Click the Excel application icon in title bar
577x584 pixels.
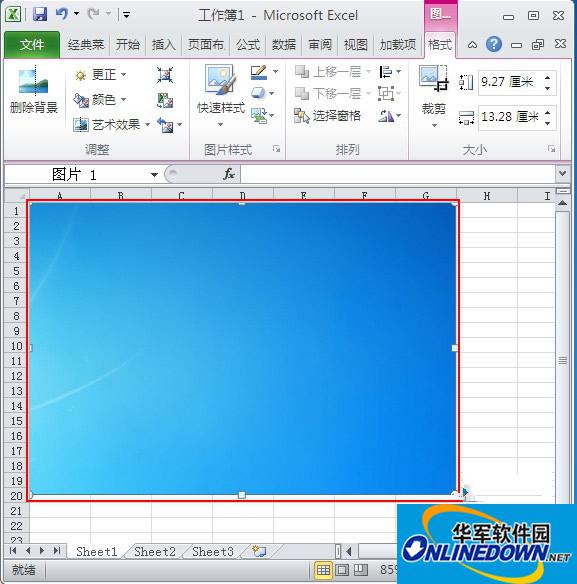(x=13, y=15)
